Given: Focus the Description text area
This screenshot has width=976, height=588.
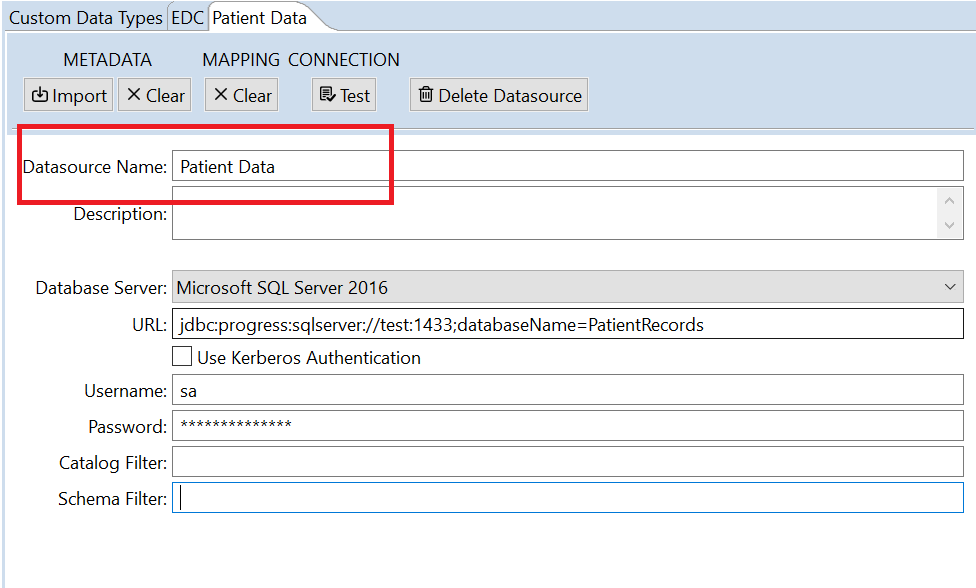Looking at the screenshot, I should click(x=555, y=213).
